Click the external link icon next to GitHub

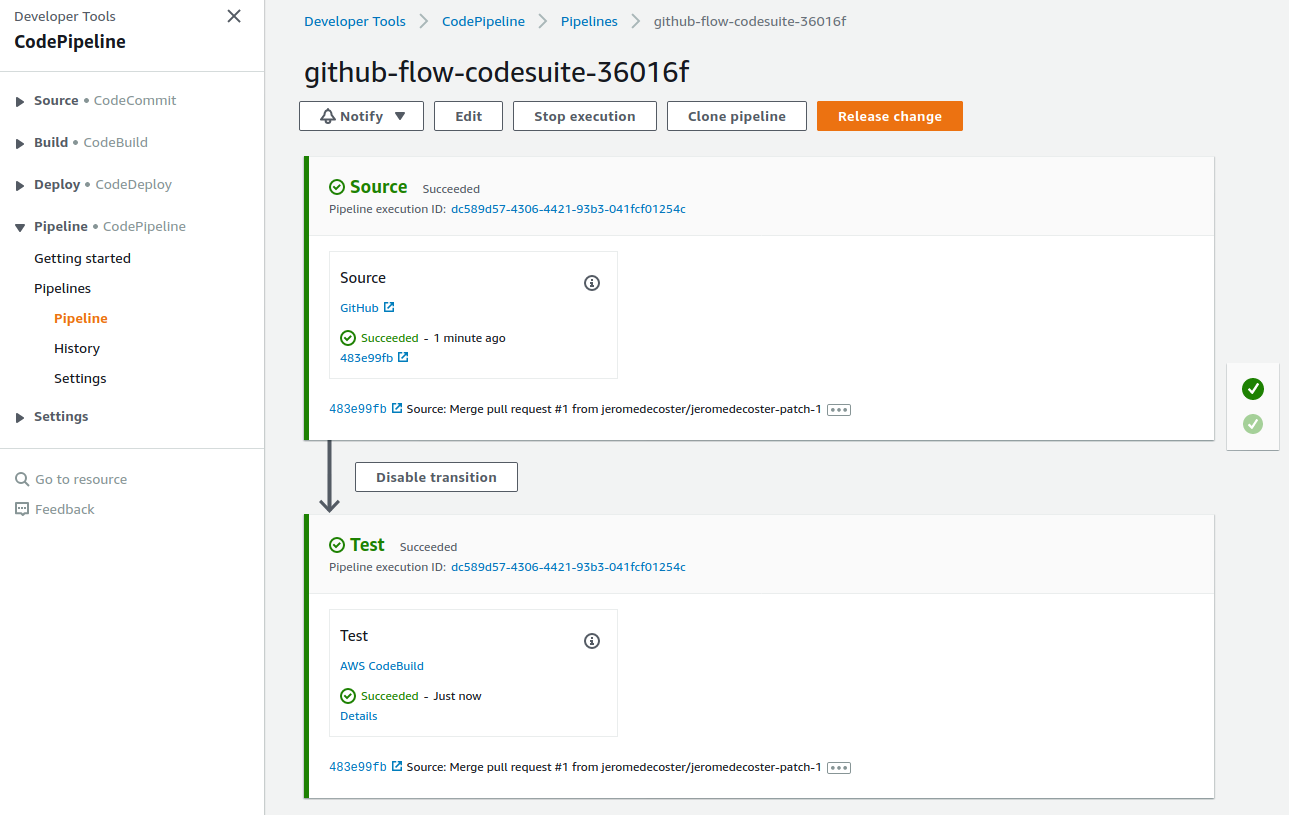(x=389, y=307)
